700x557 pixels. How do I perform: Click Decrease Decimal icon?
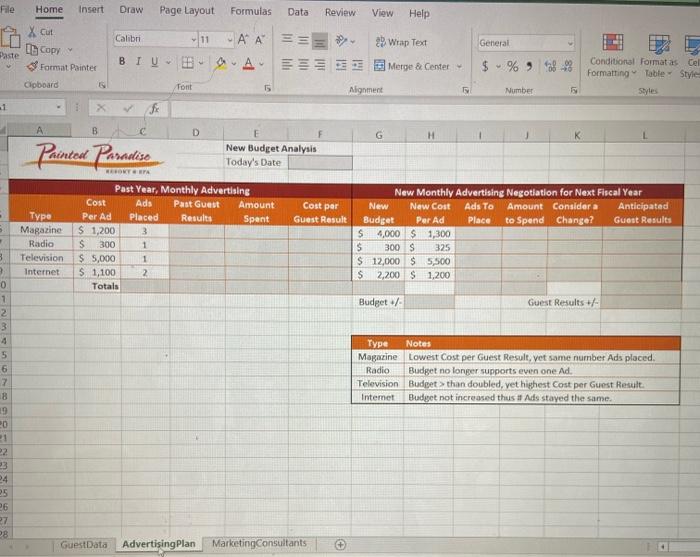[x=567, y=67]
